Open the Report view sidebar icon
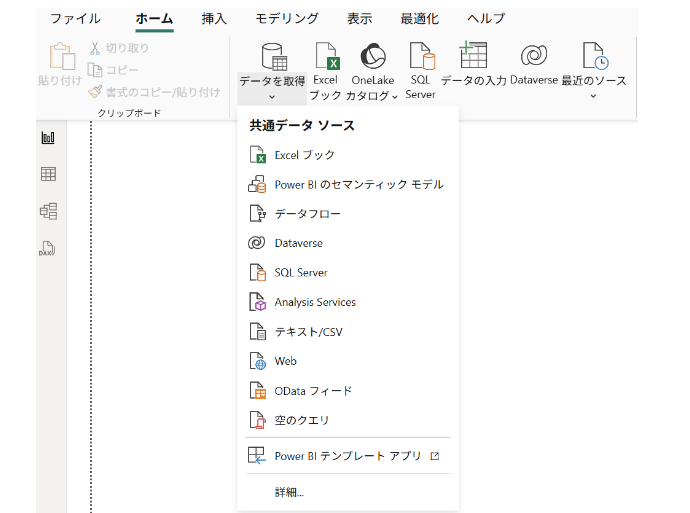The image size is (690, 513). tap(48, 138)
